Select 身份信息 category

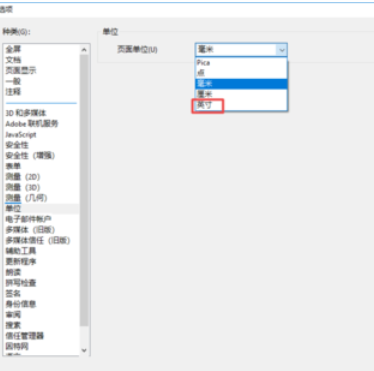(21, 304)
